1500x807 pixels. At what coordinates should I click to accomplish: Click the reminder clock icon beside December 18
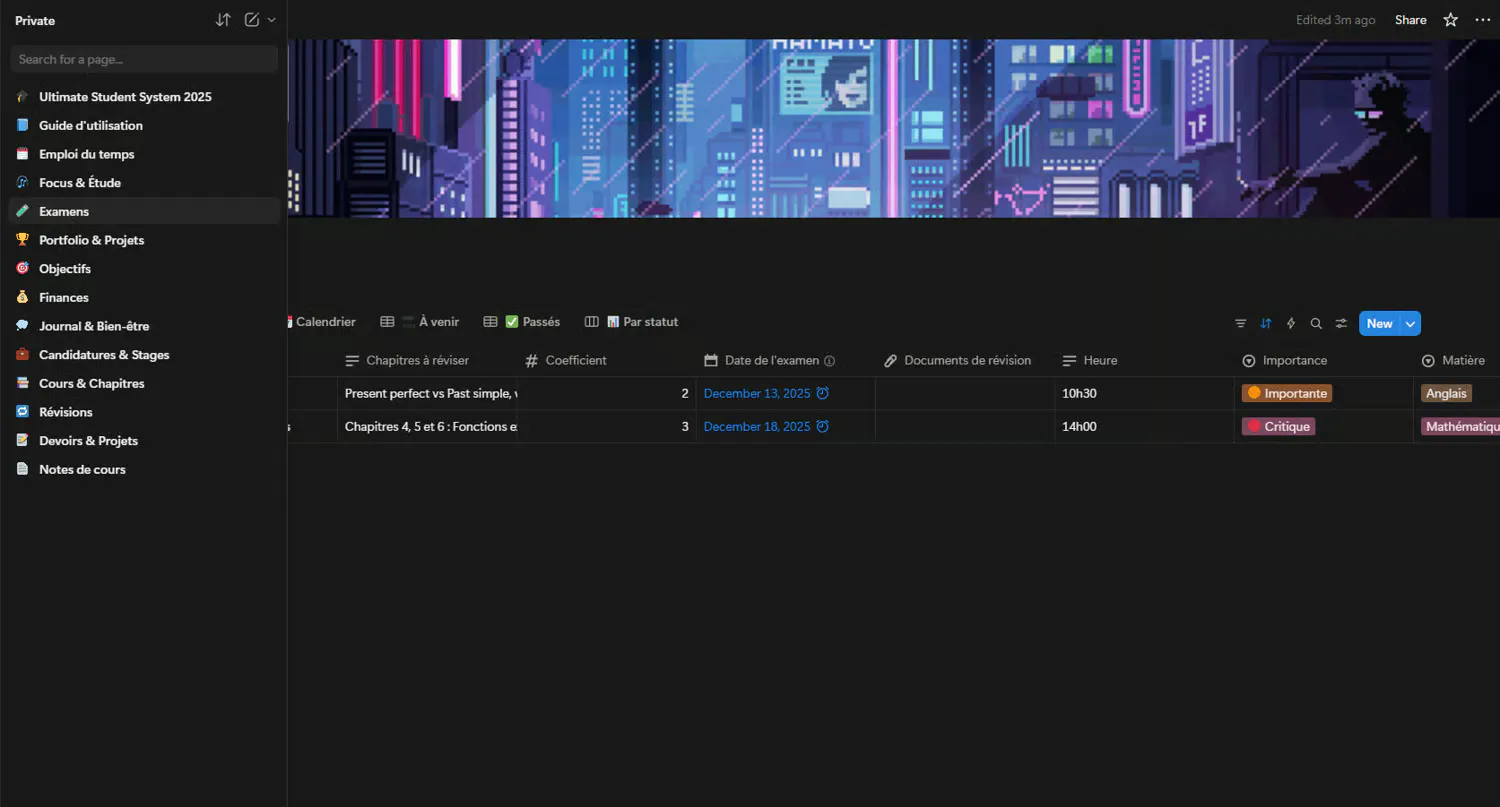click(822, 426)
